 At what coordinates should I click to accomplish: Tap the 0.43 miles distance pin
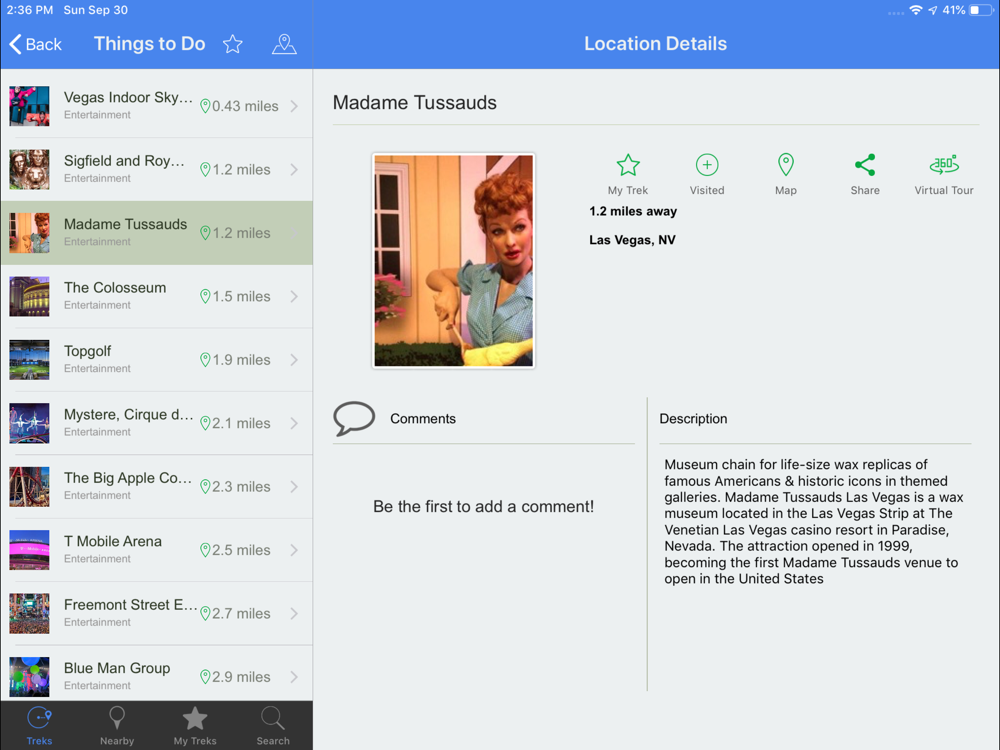click(205, 106)
